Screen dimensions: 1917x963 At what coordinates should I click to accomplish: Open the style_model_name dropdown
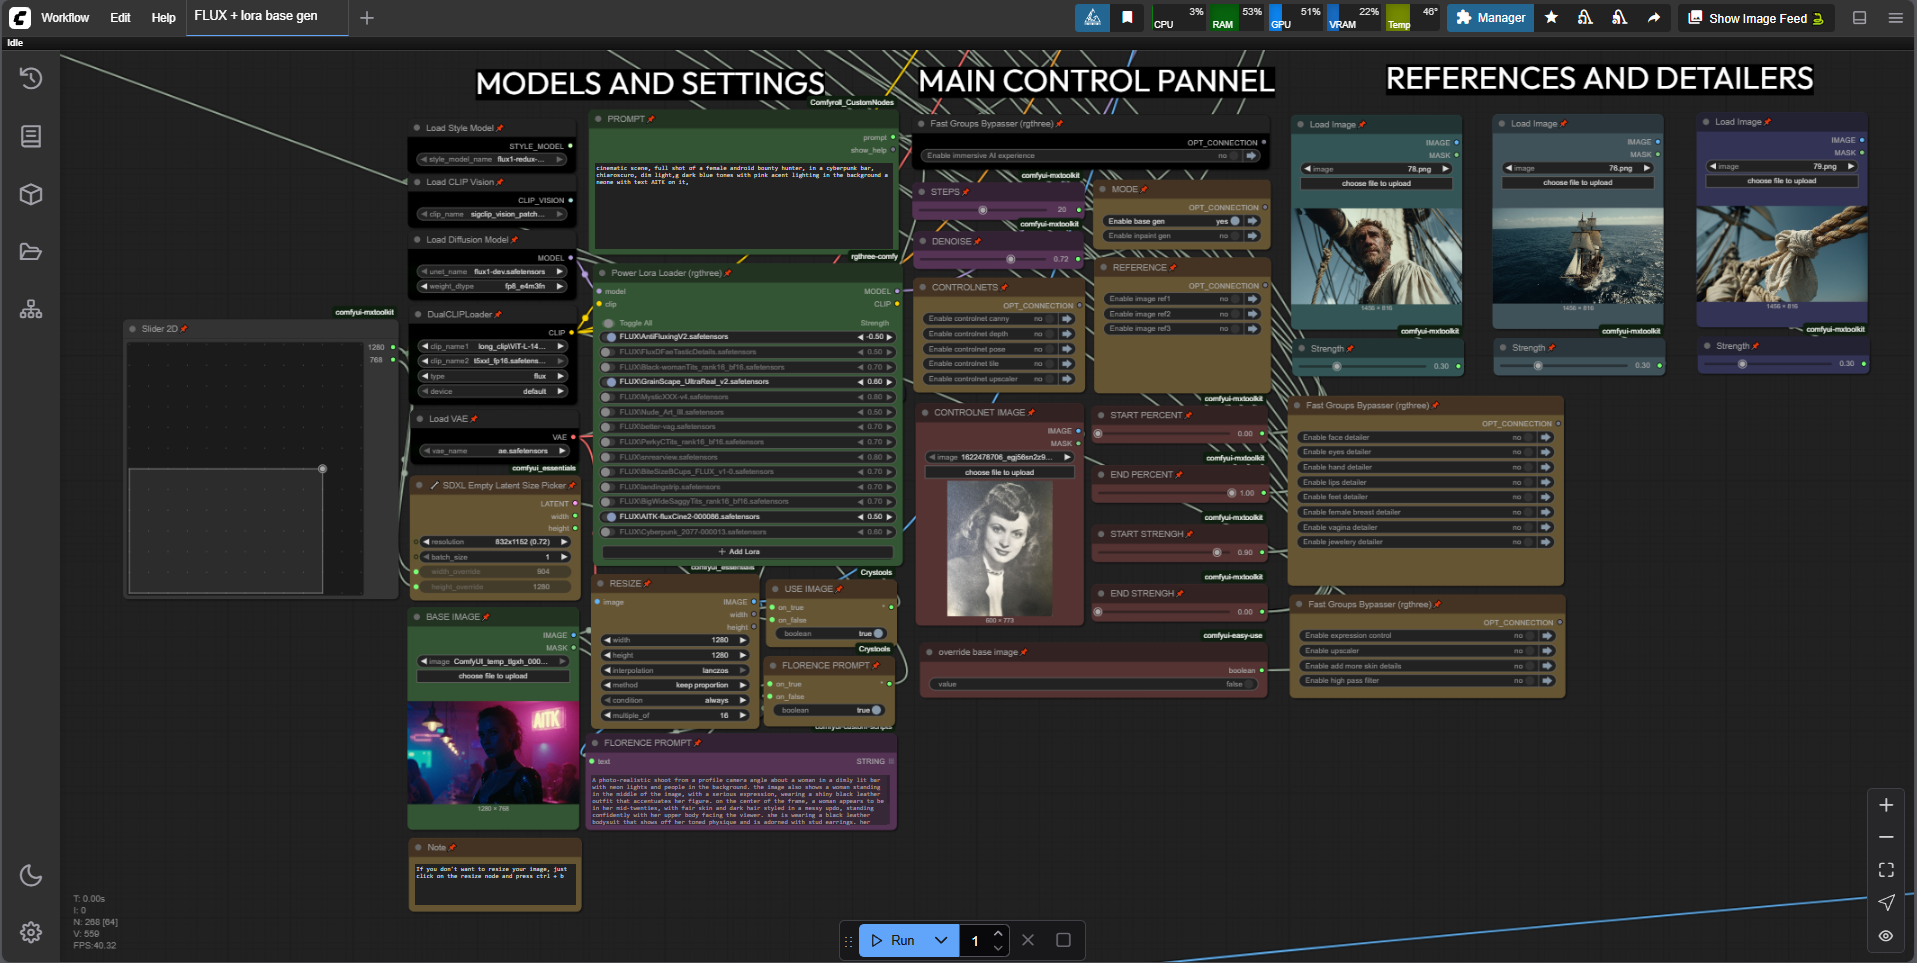click(493, 159)
